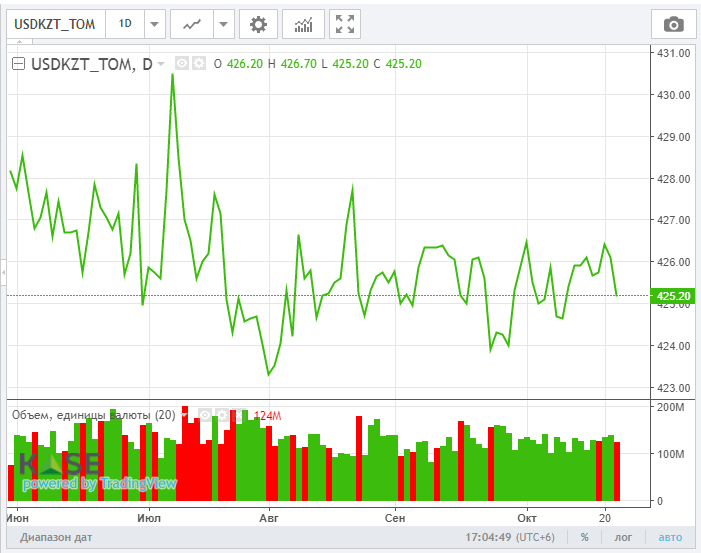Click the 1D timeframe button

(x=124, y=24)
